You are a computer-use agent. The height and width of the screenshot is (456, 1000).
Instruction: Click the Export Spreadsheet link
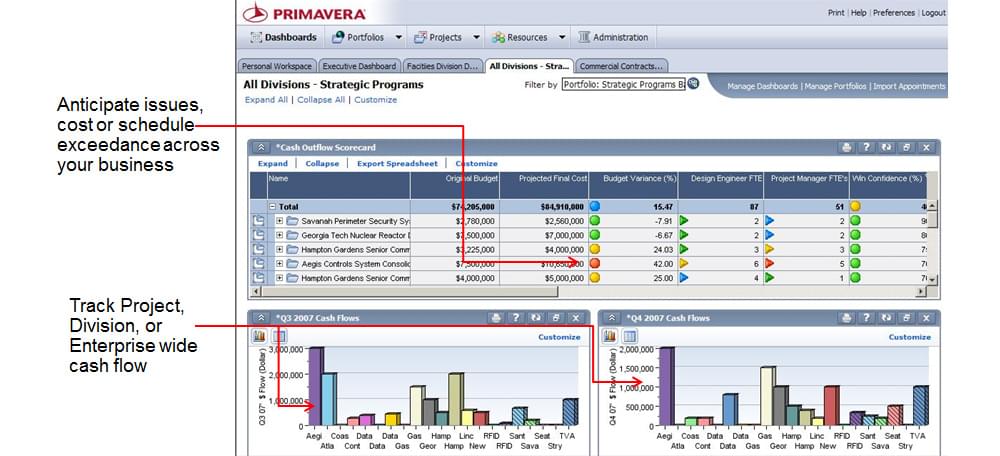point(397,163)
